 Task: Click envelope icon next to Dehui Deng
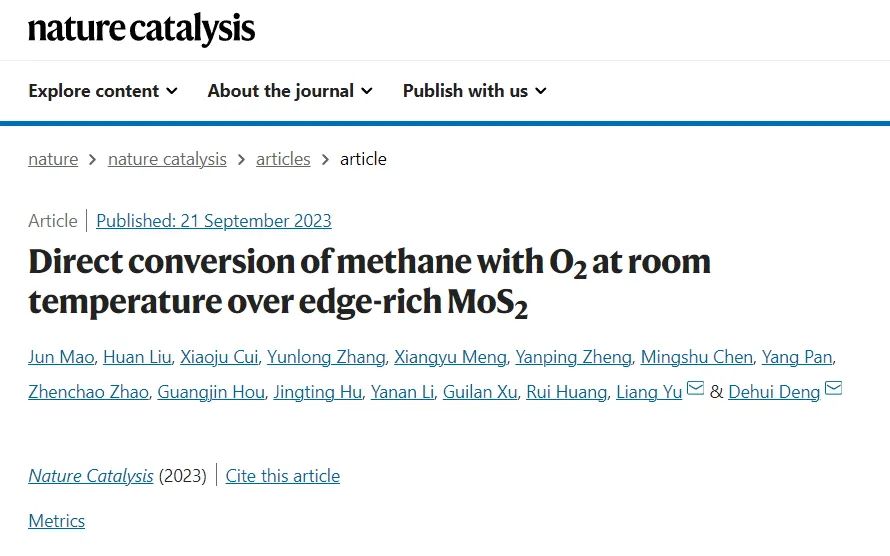[x=833, y=389]
